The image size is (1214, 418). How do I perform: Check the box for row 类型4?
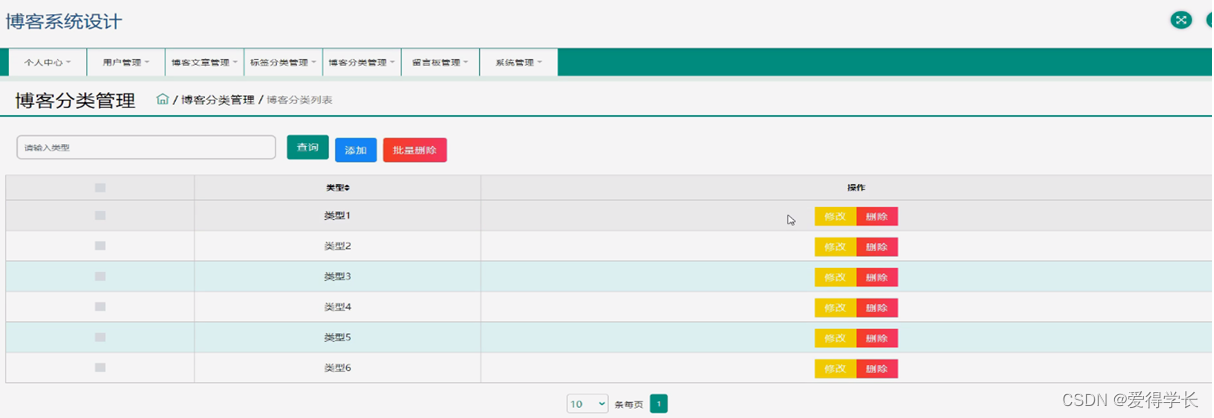[x=100, y=307]
